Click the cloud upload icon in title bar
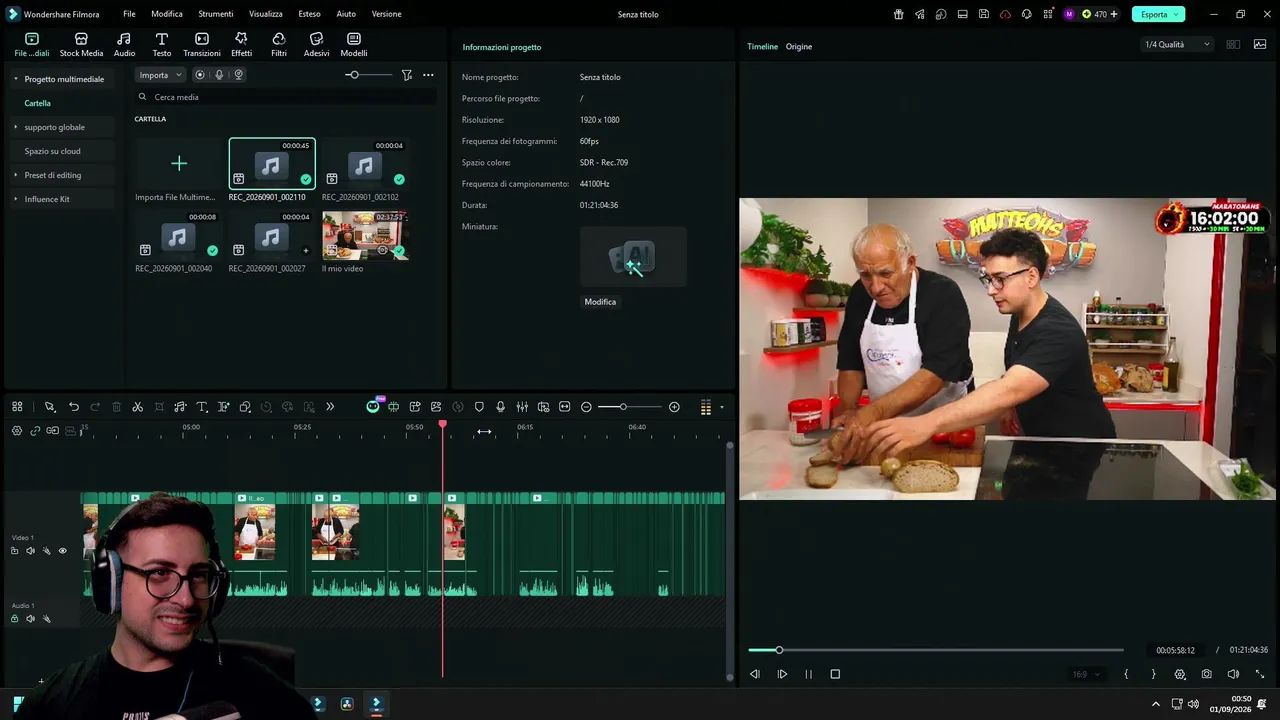1280x720 pixels. tap(1005, 14)
